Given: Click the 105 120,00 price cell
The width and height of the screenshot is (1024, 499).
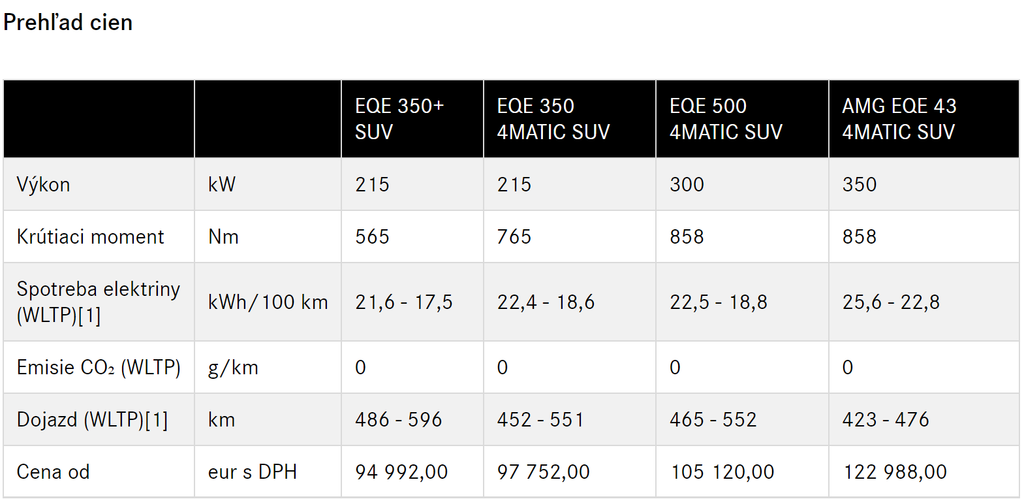Looking at the screenshot, I should coord(722,471).
